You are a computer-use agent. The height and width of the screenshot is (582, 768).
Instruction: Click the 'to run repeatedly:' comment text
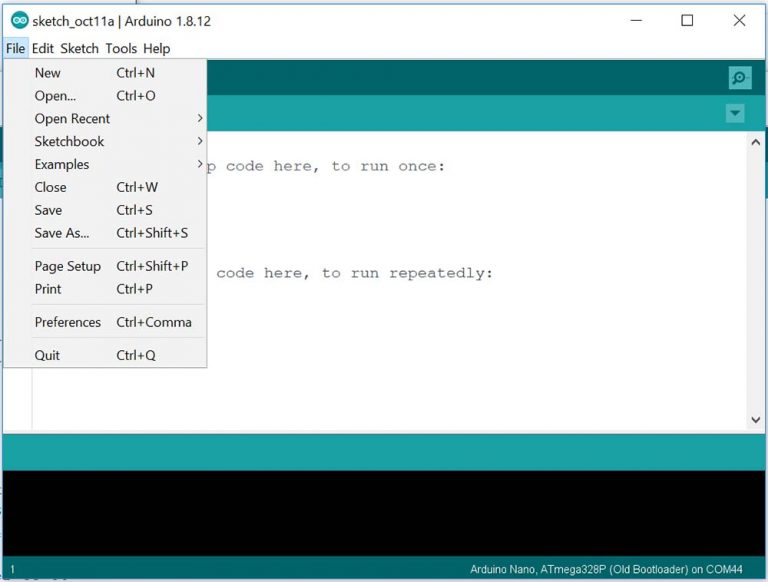407,273
